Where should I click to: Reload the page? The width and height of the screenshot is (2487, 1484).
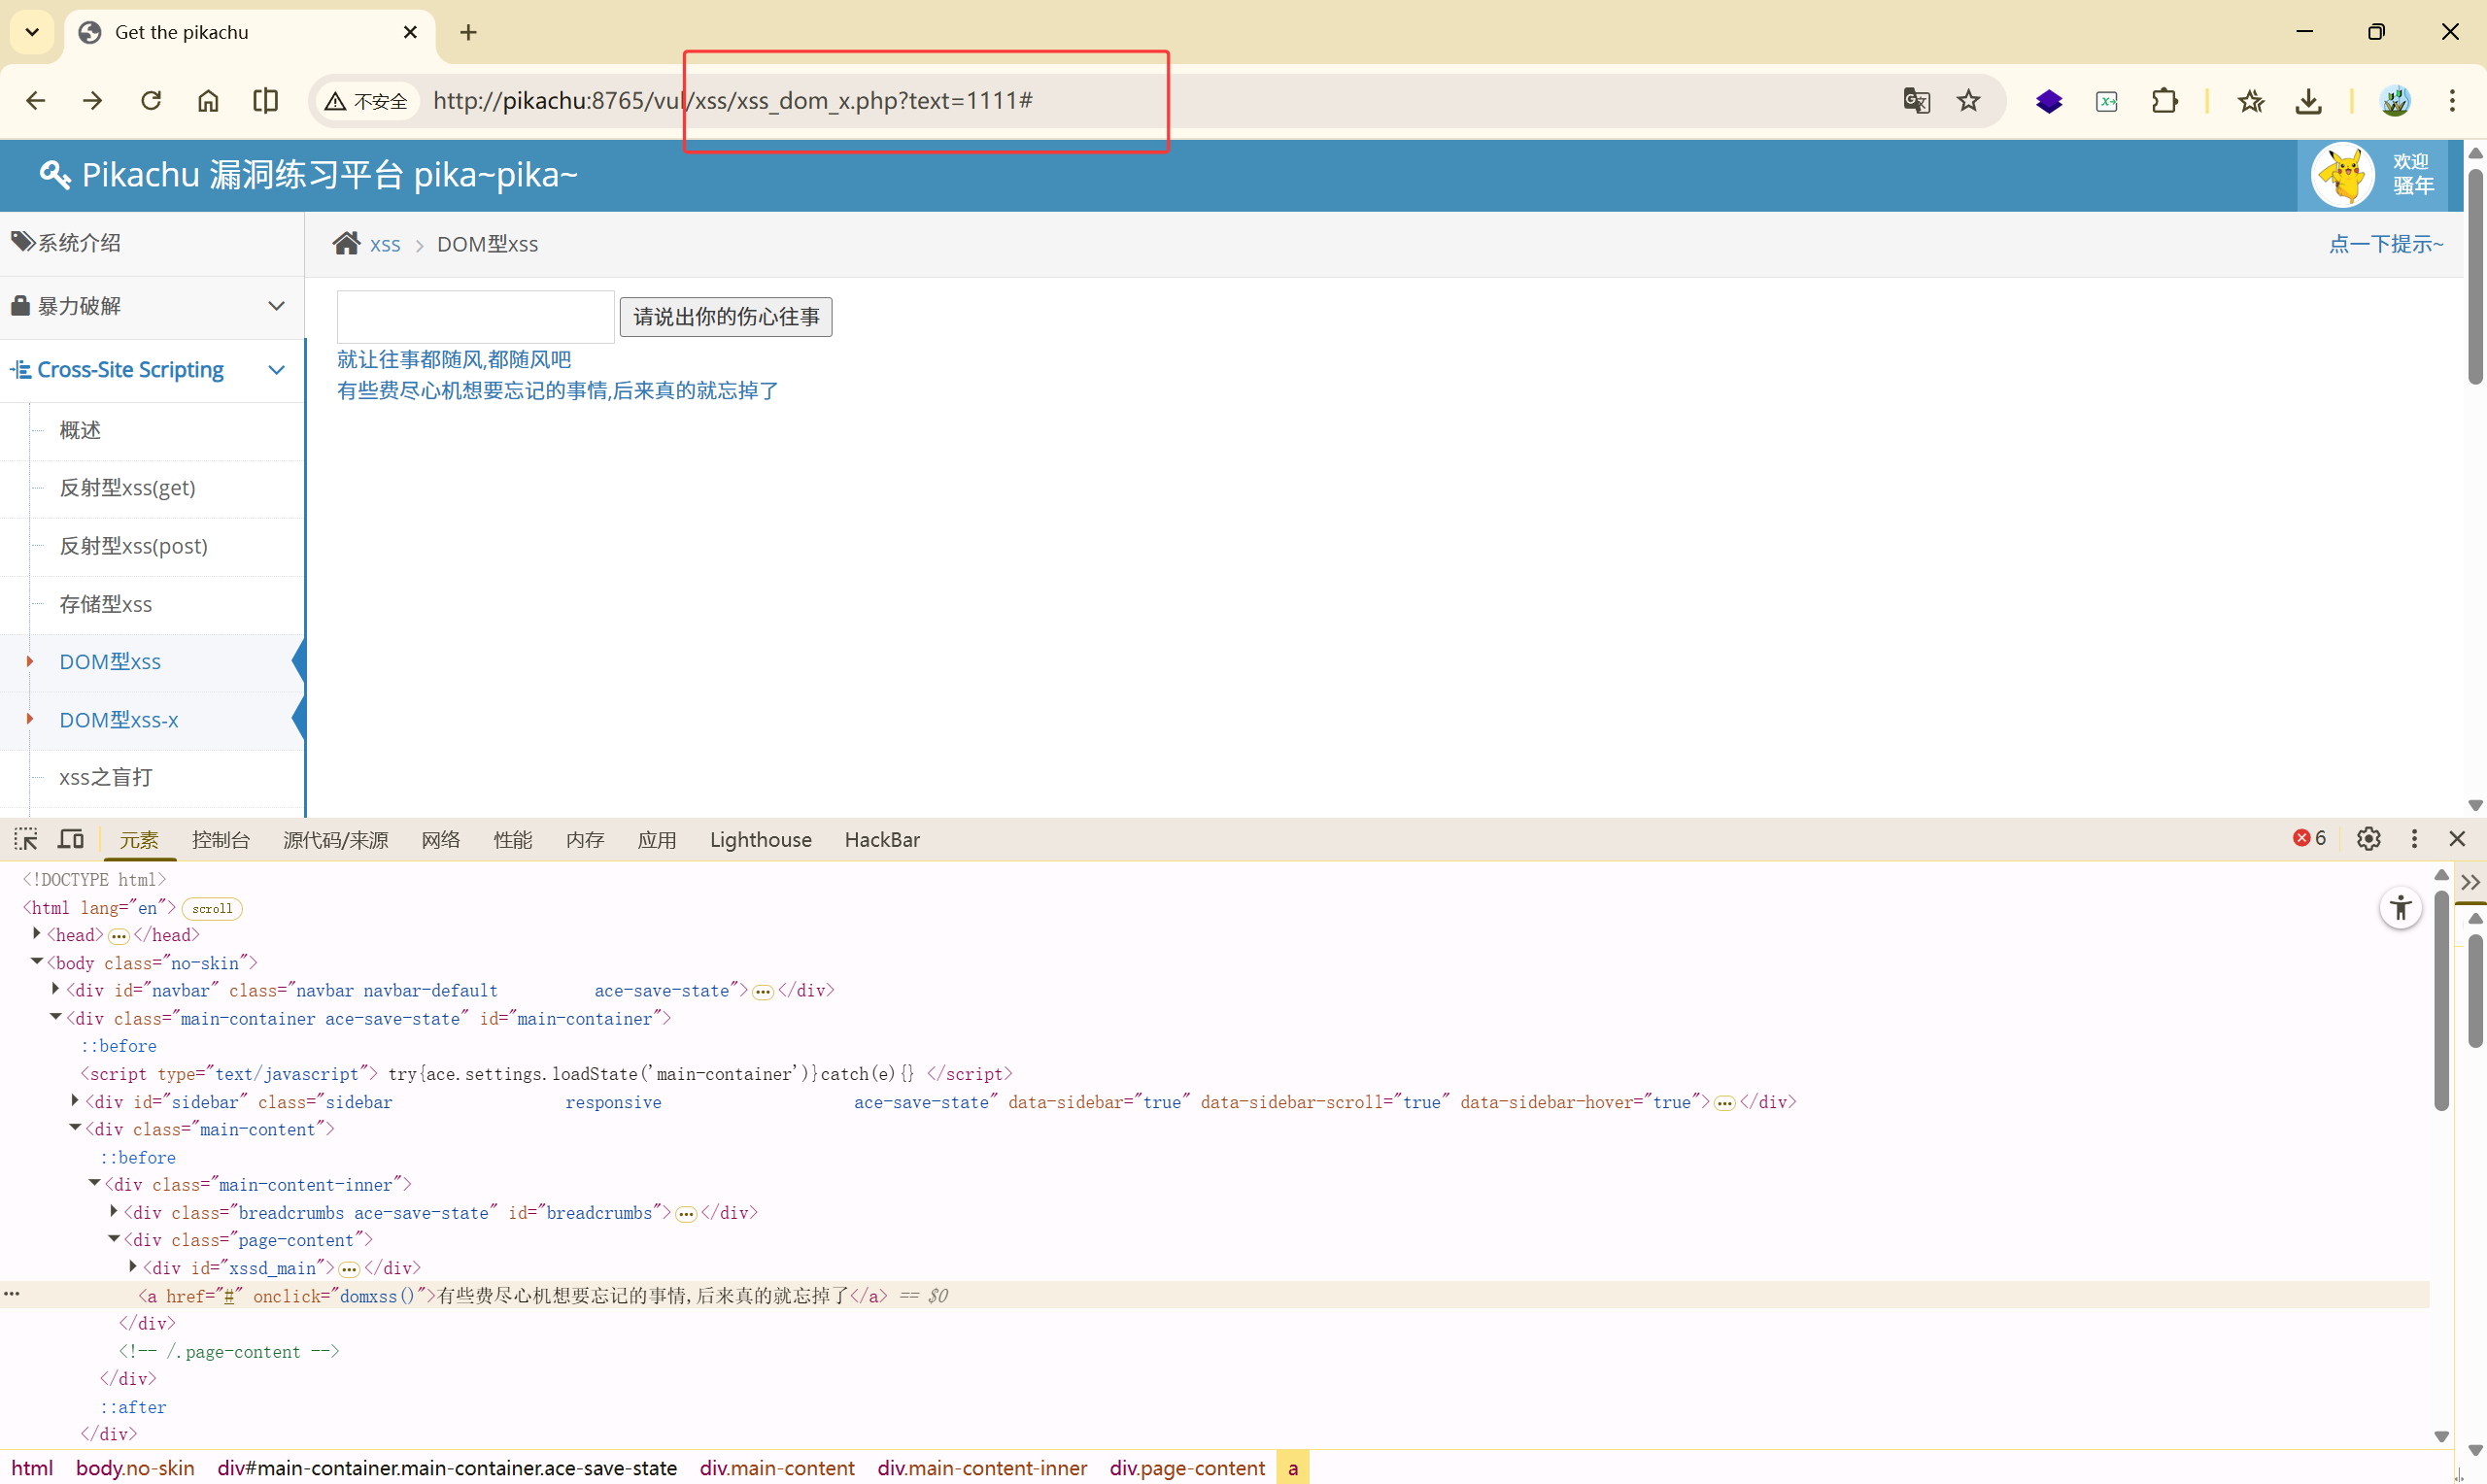[x=151, y=100]
